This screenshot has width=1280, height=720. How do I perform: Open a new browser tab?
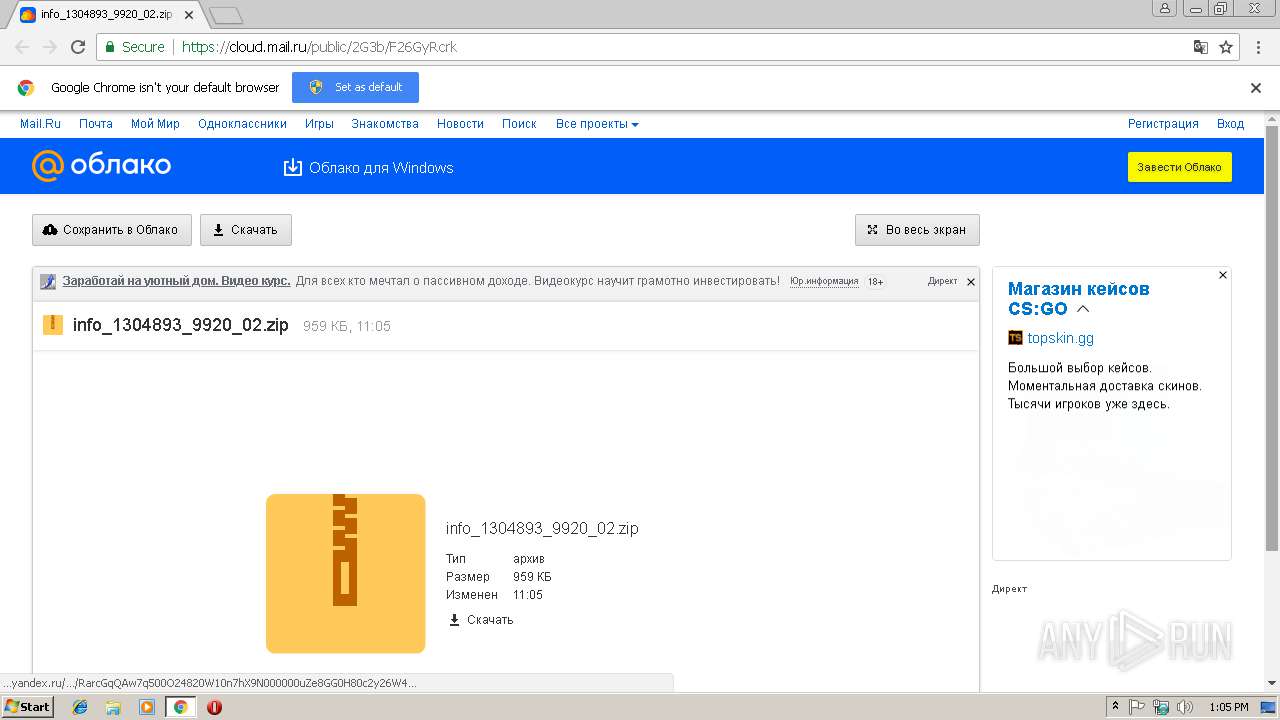(227, 15)
